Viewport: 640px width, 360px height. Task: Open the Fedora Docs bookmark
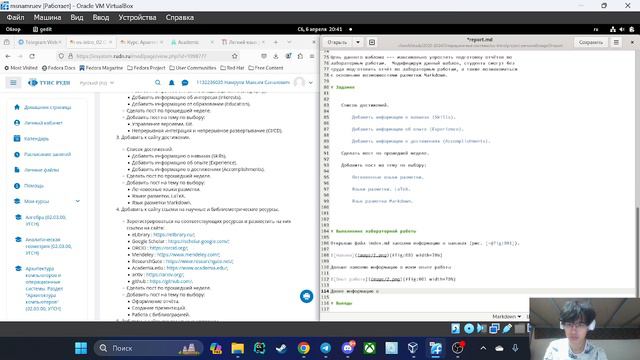pyautogui.click(x=59, y=68)
